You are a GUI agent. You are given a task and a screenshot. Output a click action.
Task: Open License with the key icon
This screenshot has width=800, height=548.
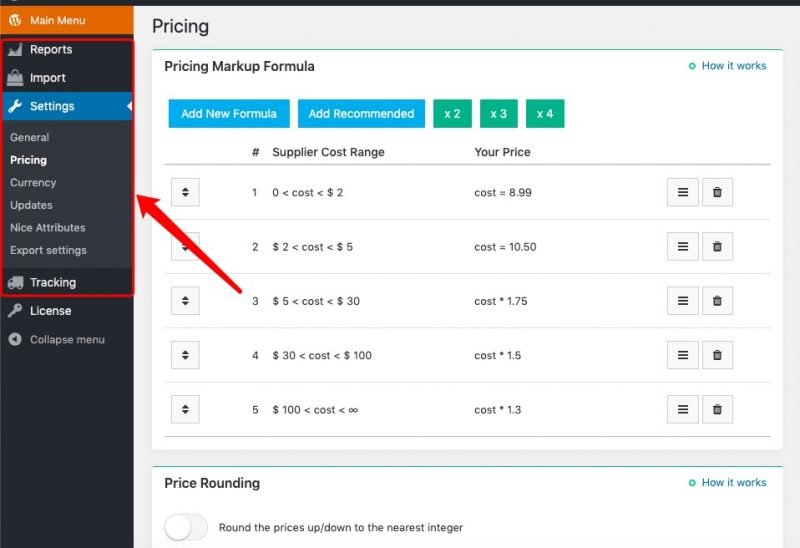tap(15, 310)
